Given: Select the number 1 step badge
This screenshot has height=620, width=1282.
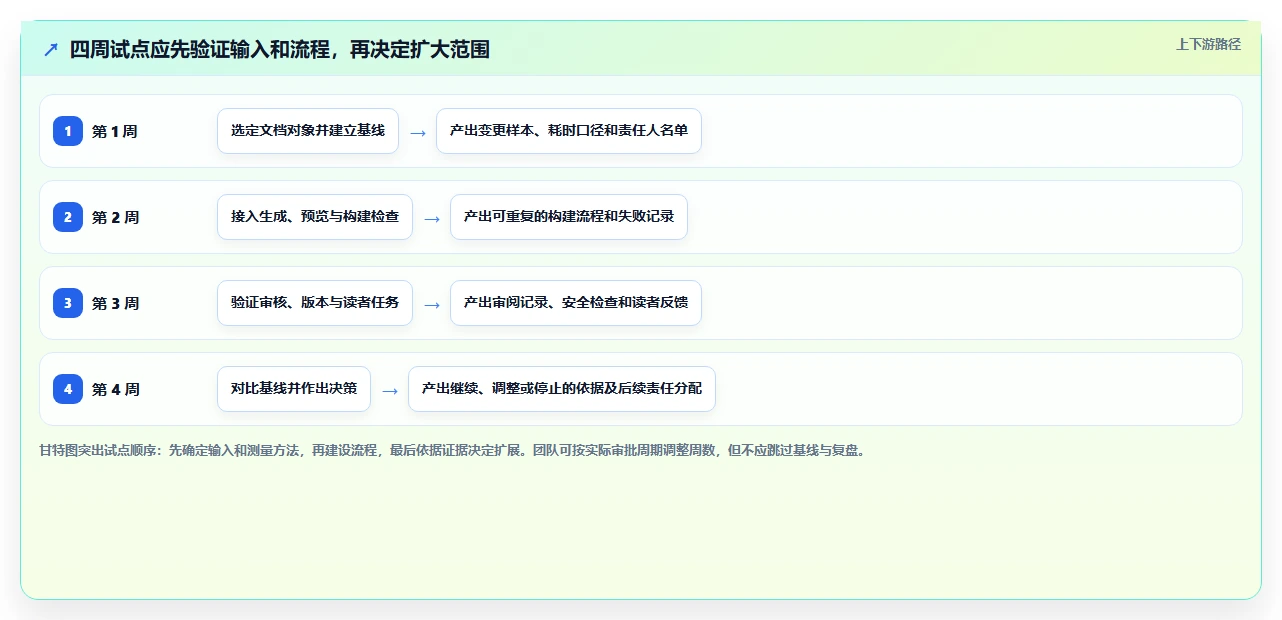Looking at the screenshot, I should pos(68,131).
